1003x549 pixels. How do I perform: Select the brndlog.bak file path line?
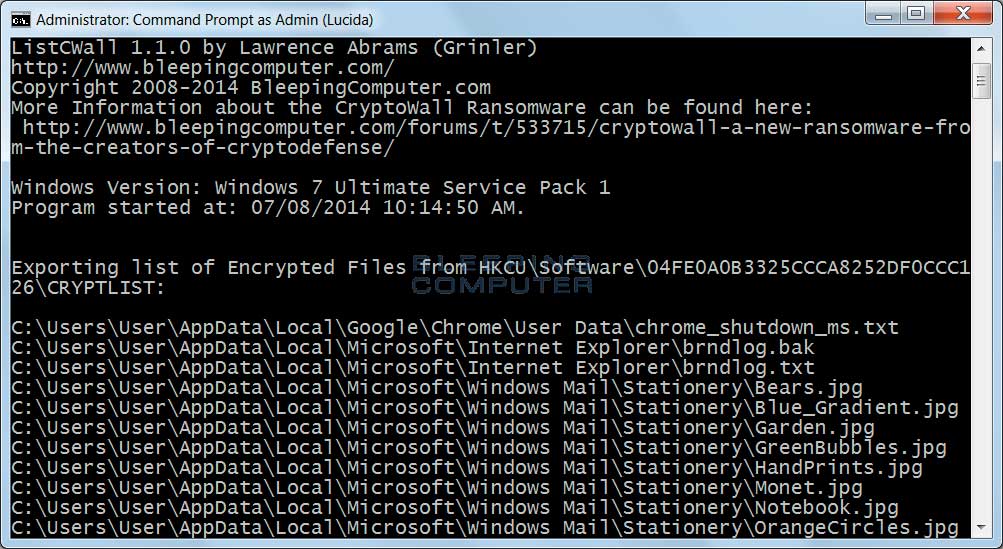[413, 348]
